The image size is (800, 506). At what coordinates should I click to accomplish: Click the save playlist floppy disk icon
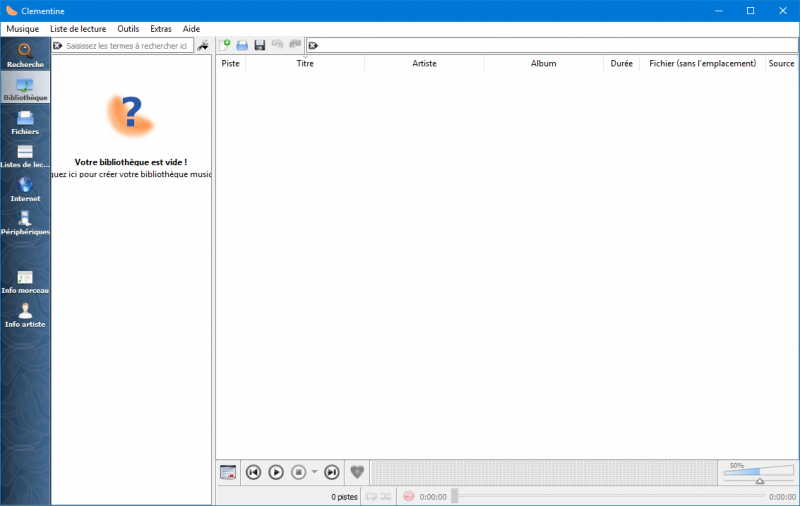pos(259,45)
